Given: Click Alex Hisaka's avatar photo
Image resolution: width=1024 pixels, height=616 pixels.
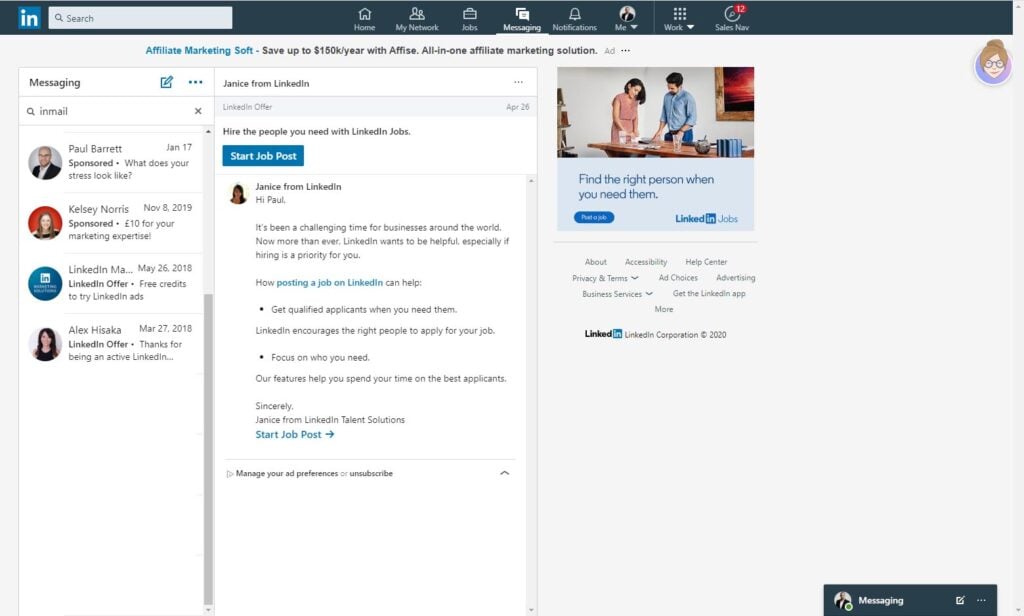Looking at the screenshot, I should coord(45,344).
